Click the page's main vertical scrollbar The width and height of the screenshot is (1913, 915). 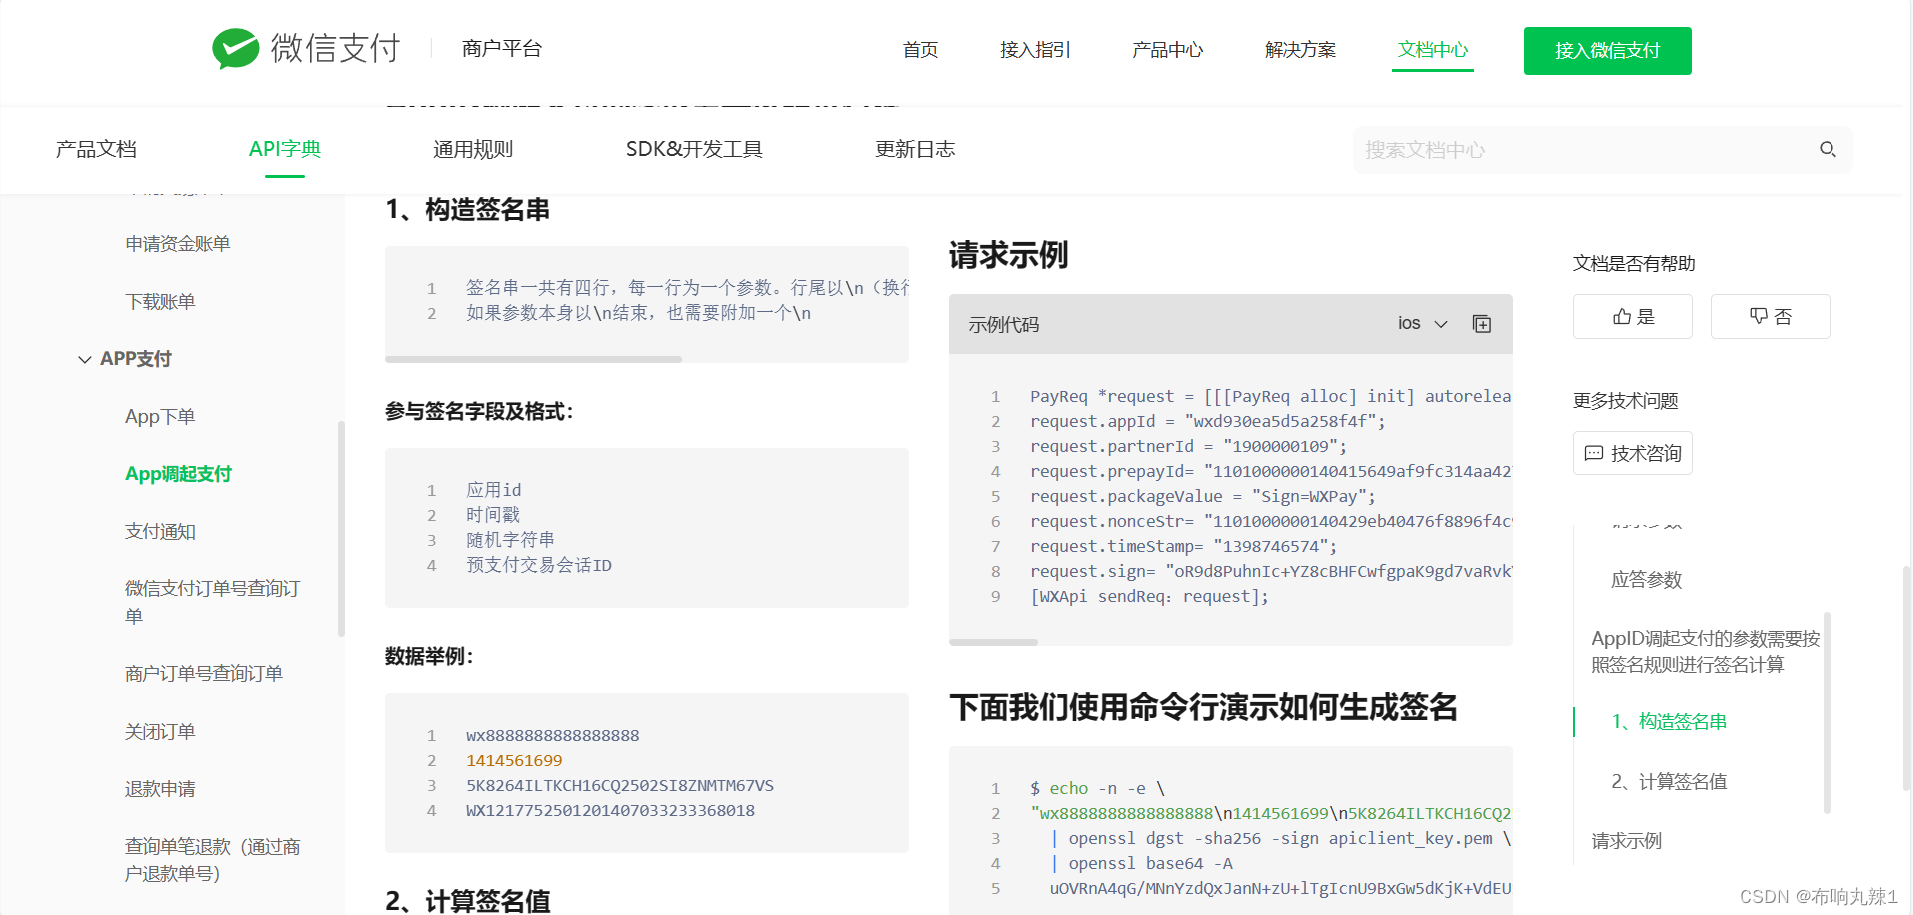point(1906,678)
